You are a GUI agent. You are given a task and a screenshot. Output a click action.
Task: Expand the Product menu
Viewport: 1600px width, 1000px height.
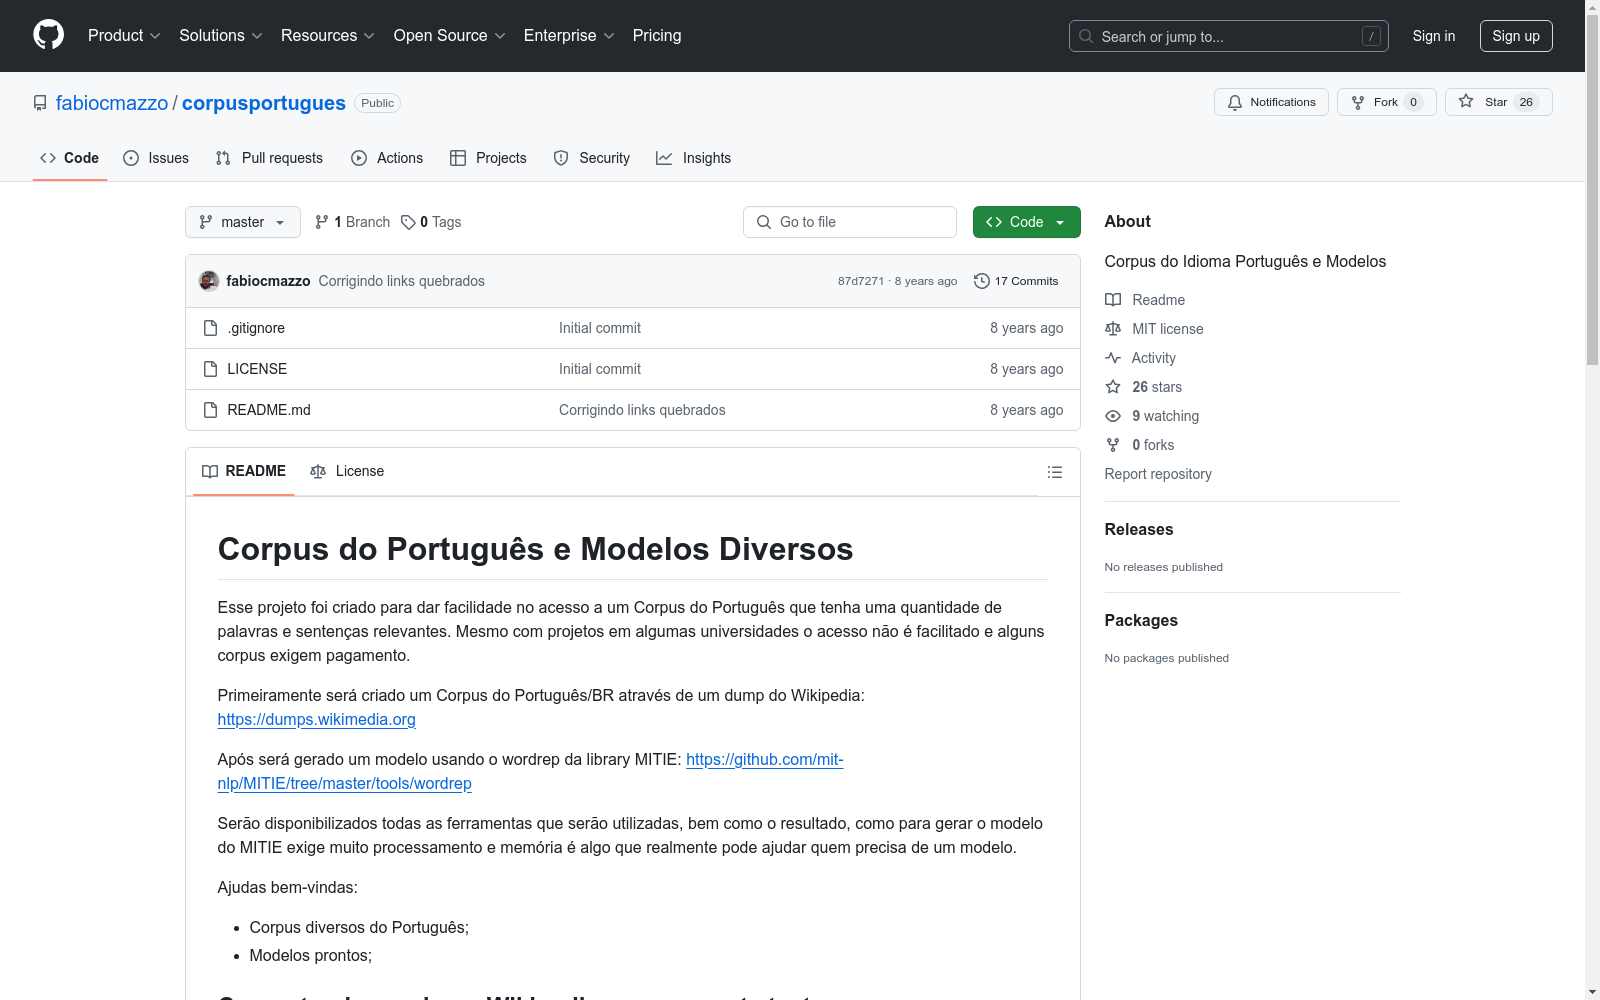pos(124,36)
